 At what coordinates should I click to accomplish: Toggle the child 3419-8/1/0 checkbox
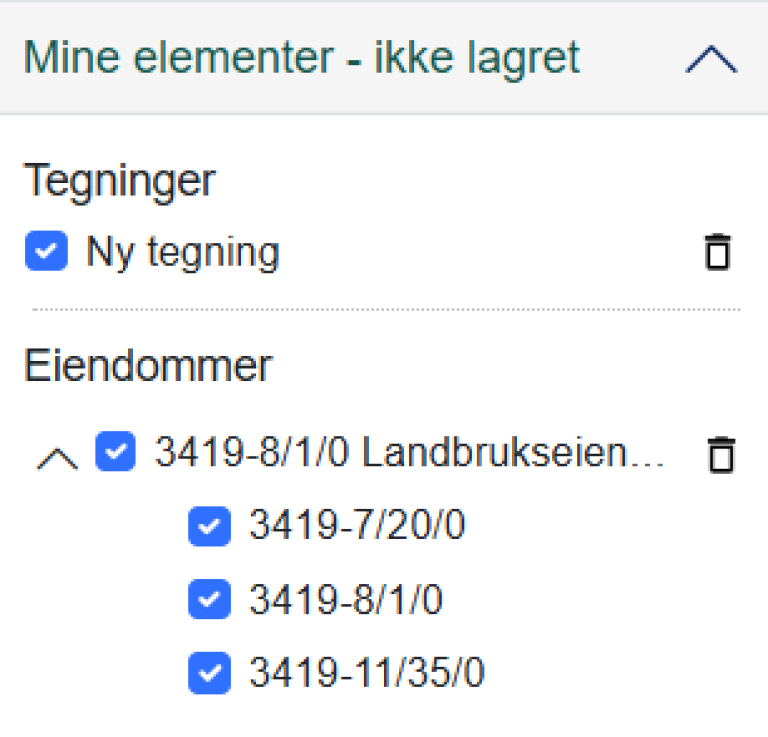pos(209,600)
